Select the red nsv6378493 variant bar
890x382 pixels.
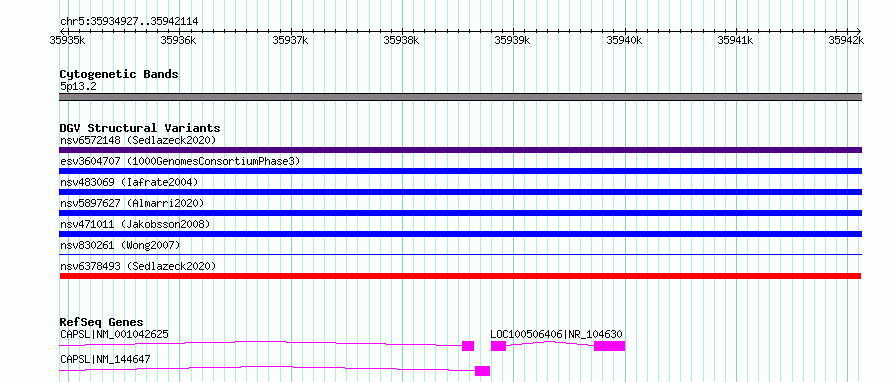[460, 276]
